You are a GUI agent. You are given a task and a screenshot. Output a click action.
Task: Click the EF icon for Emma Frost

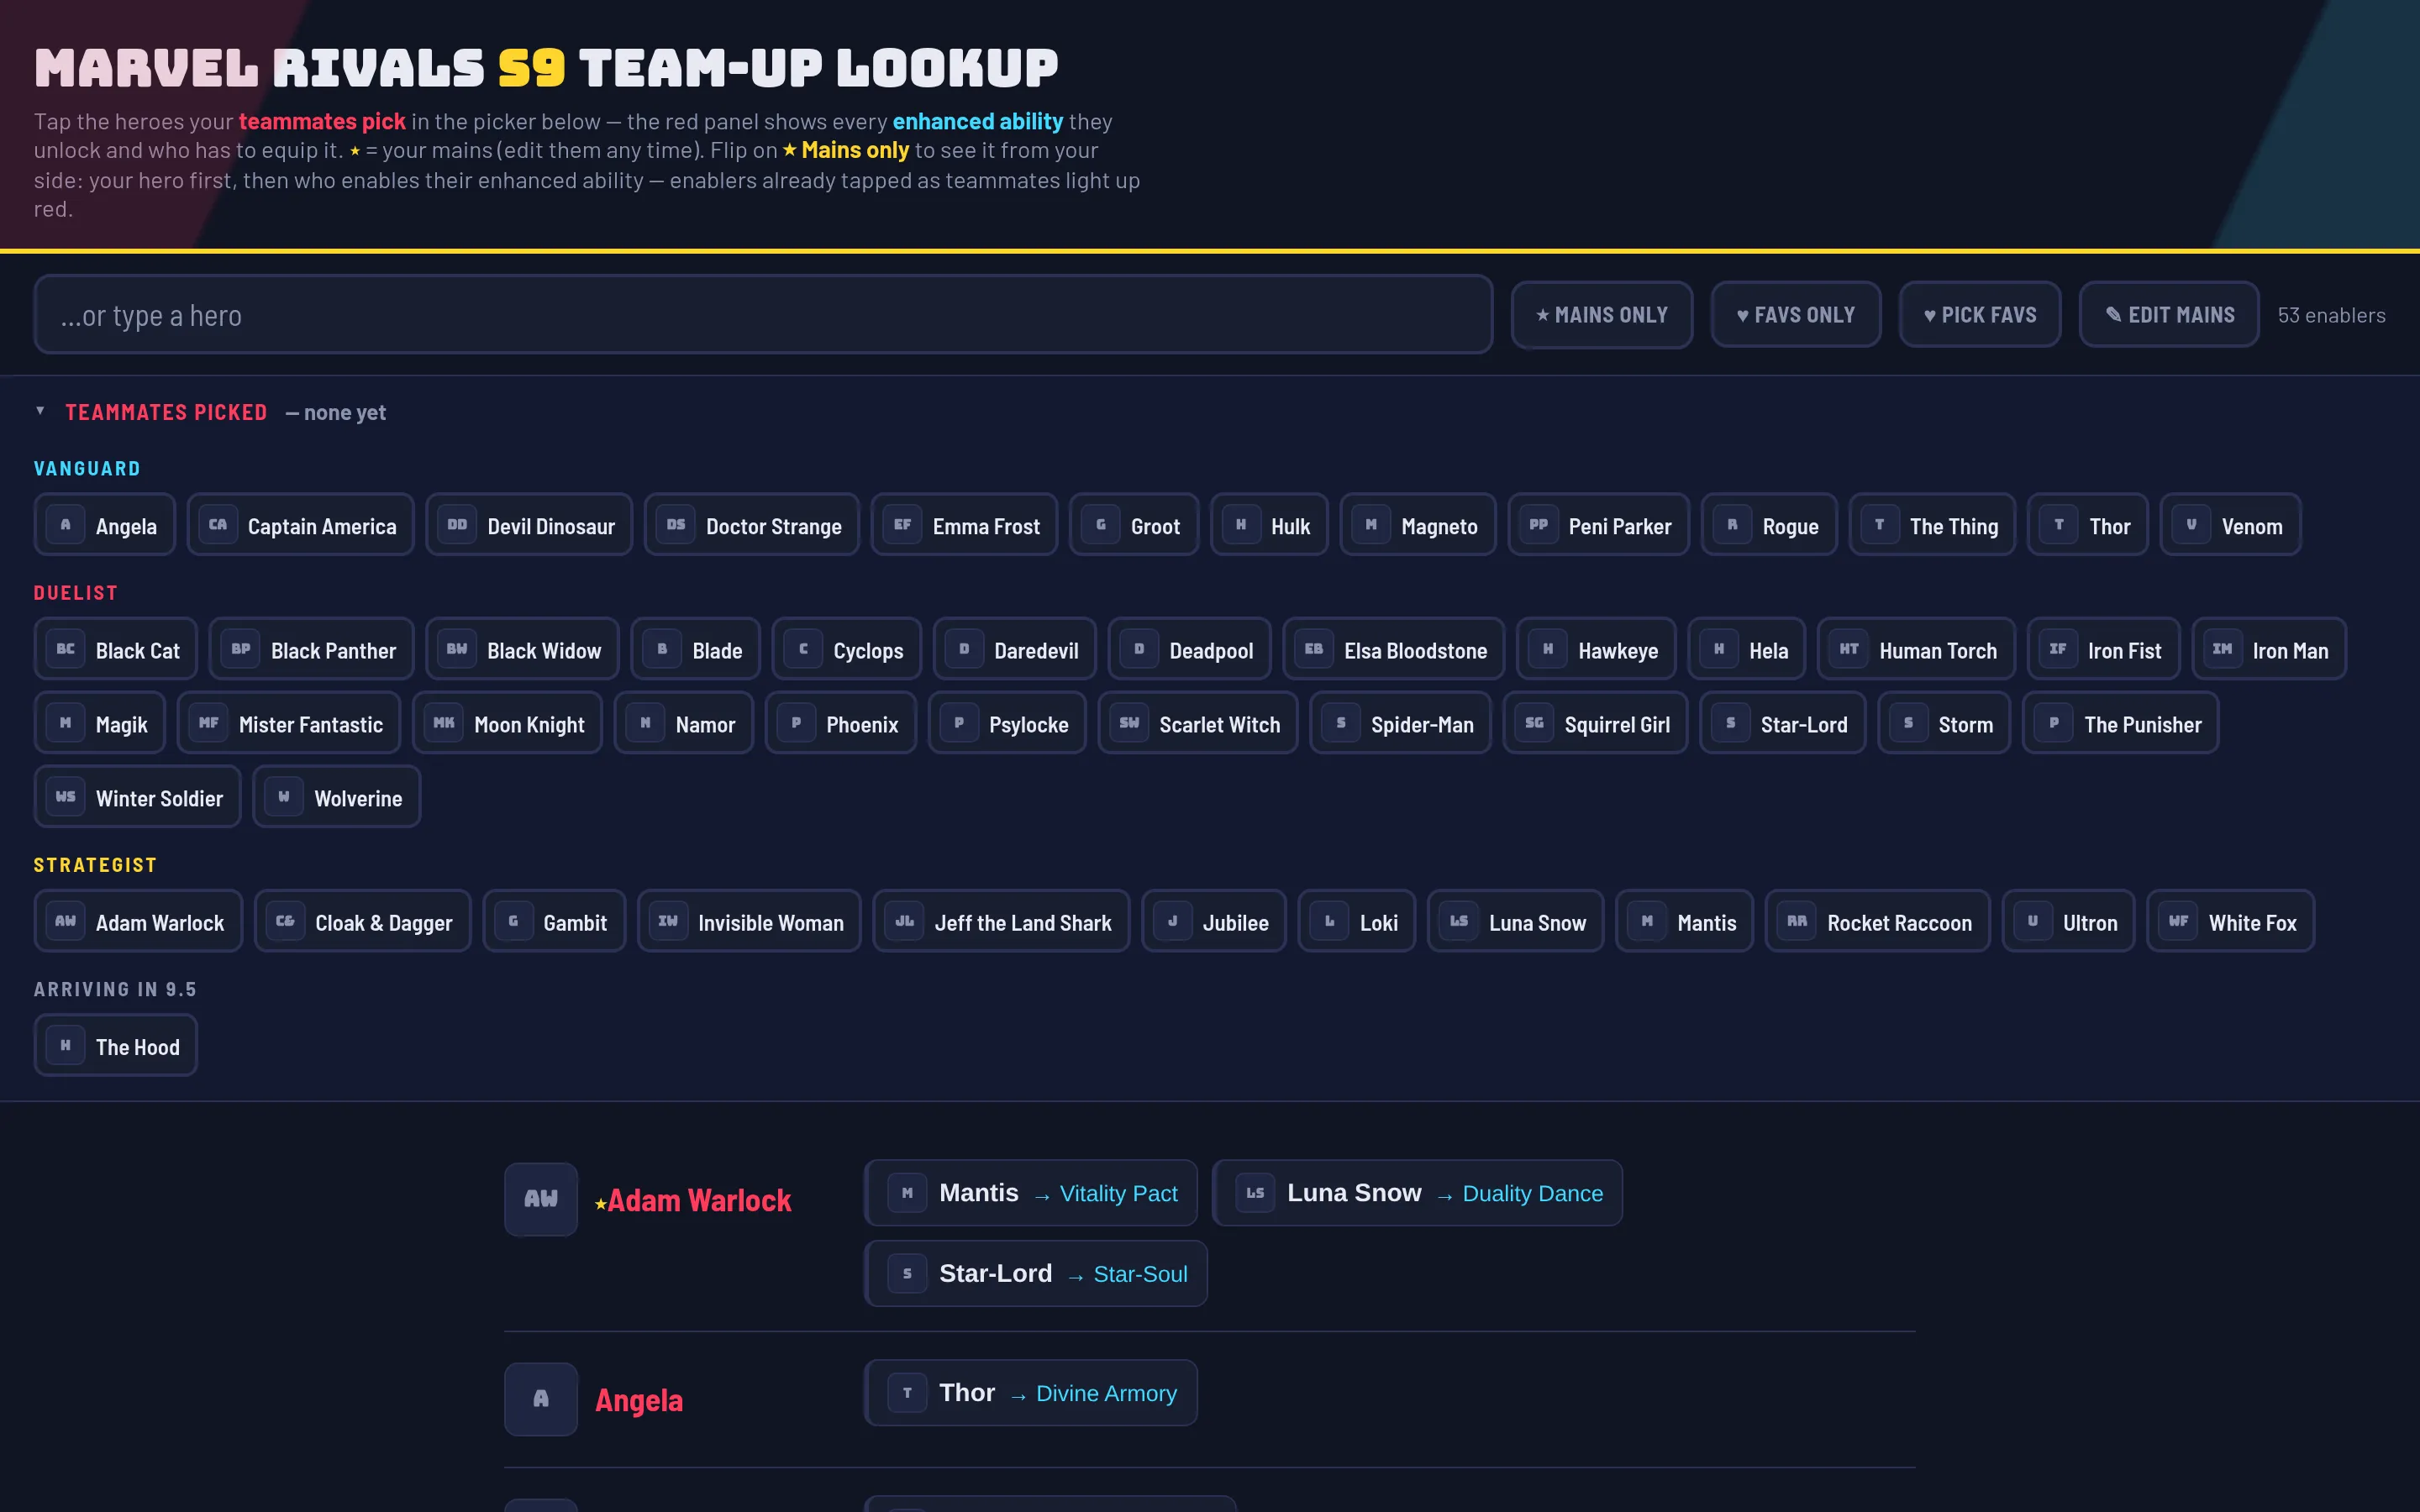point(902,525)
